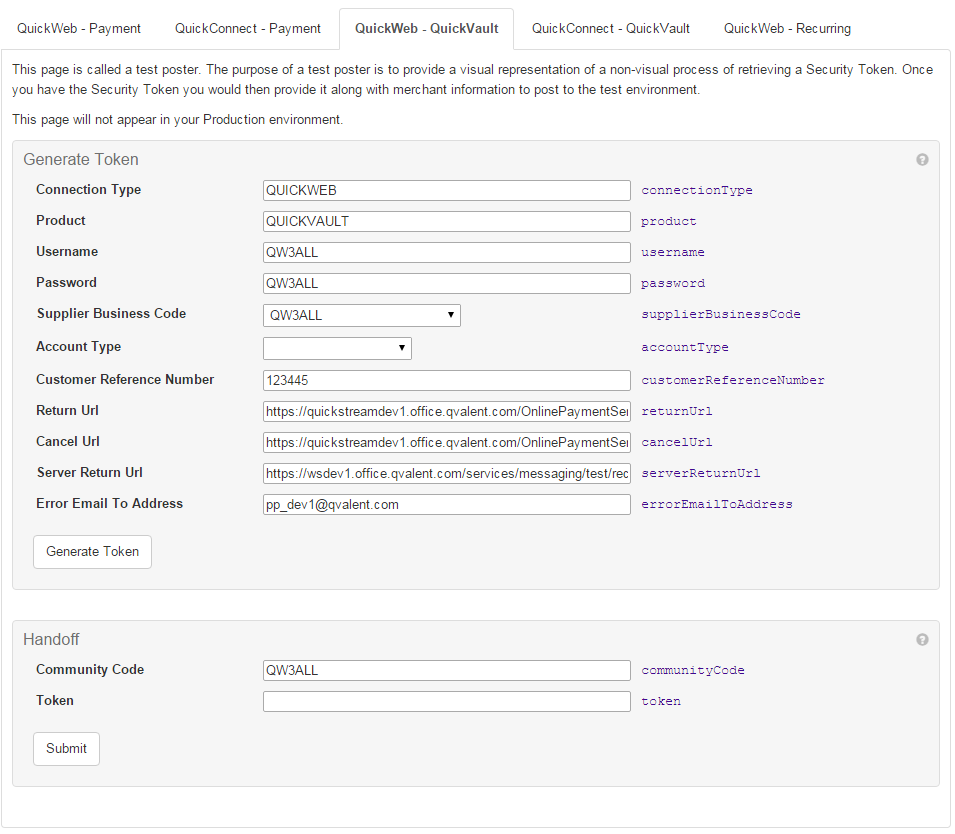Screen dimensions: 955x834
Task: Select the Error Email To Address field
Action: [x=446, y=504]
